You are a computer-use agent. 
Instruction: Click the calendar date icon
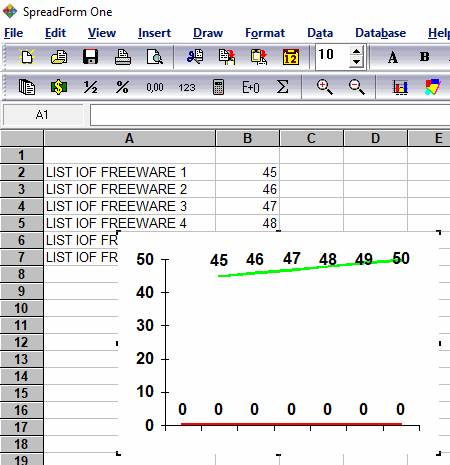[291, 57]
